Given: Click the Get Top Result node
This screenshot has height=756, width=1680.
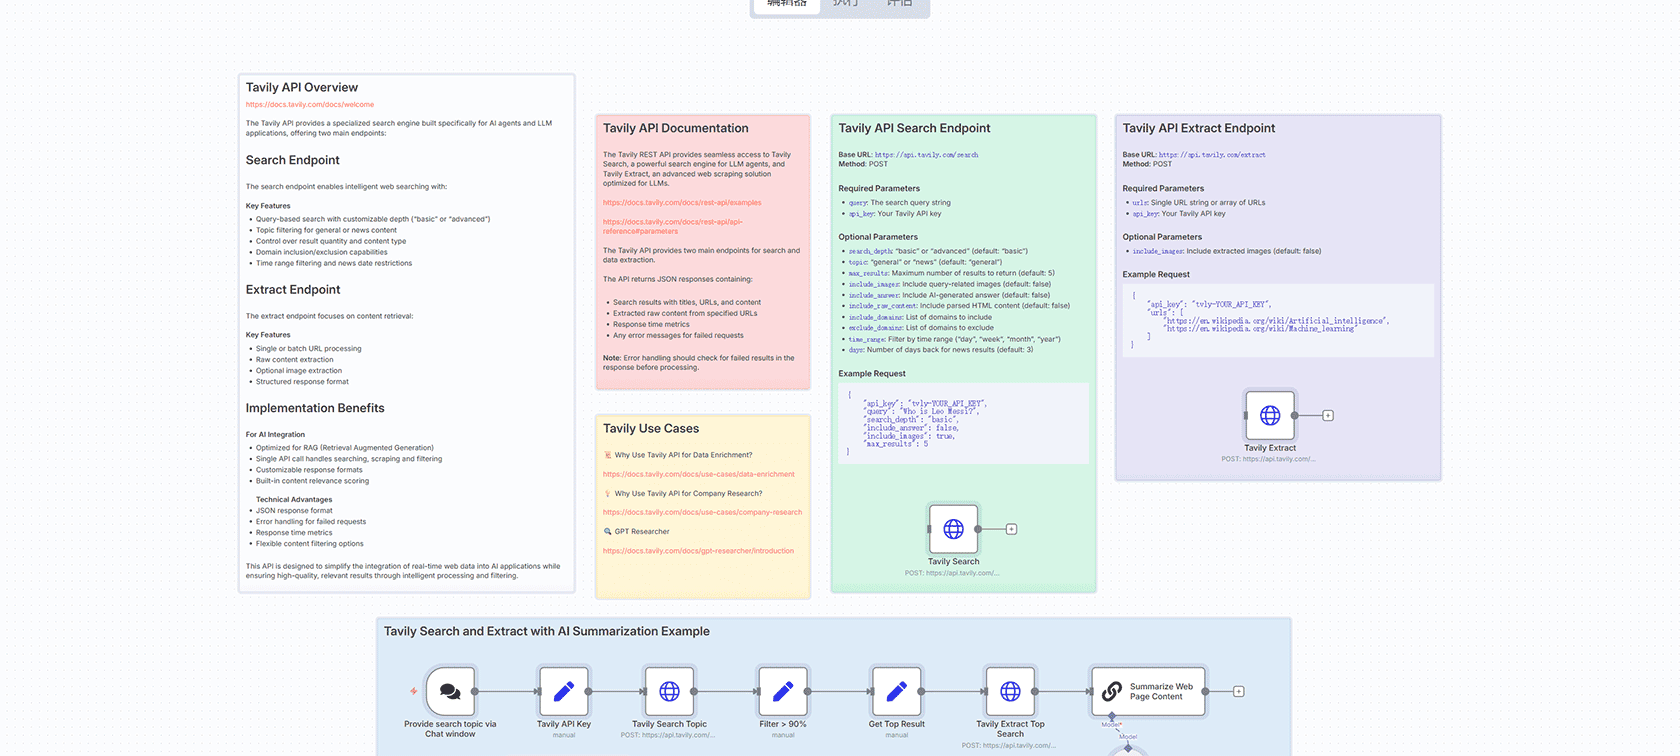Looking at the screenshot, I should (896, 691).
